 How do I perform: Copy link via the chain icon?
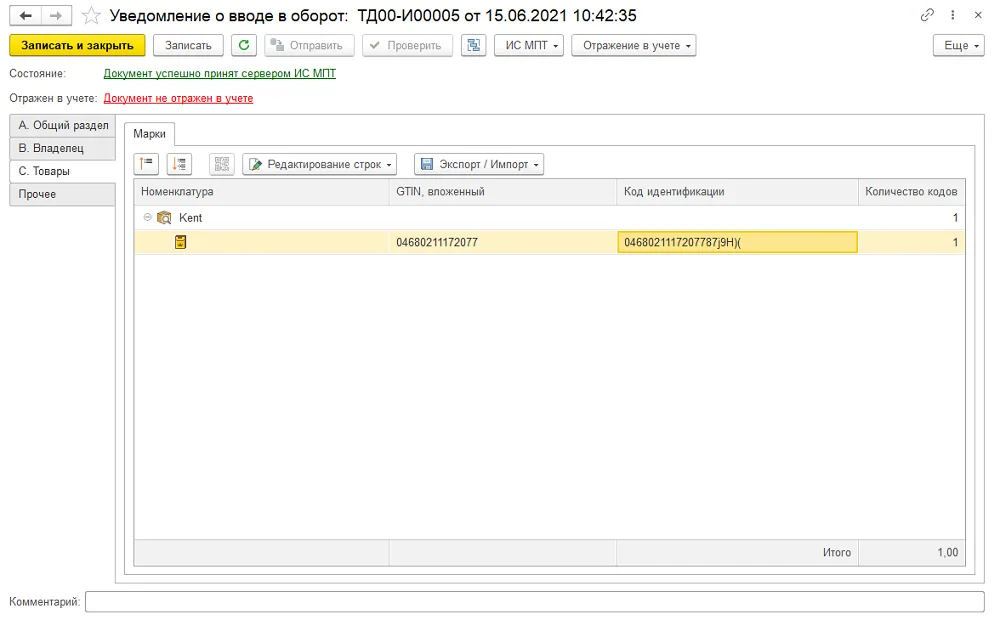pyautogui.click(x=927, y=15)
